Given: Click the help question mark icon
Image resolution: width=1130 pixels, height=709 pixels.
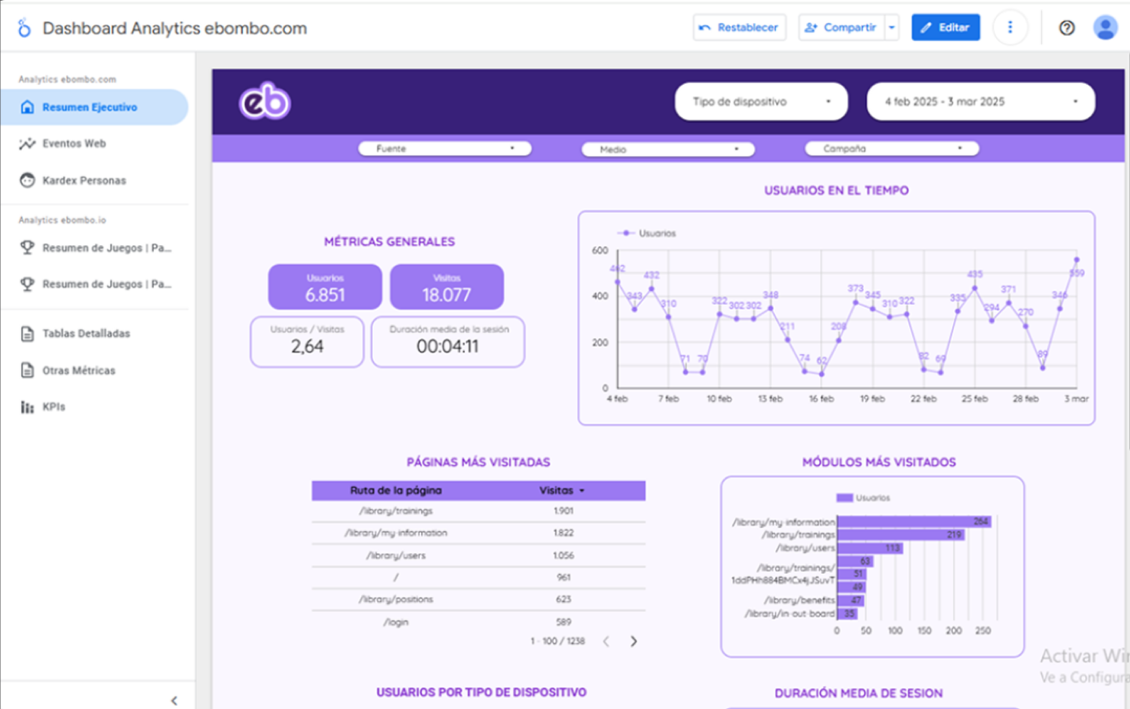Looking at the screenshot, I should pos(1067,28).
